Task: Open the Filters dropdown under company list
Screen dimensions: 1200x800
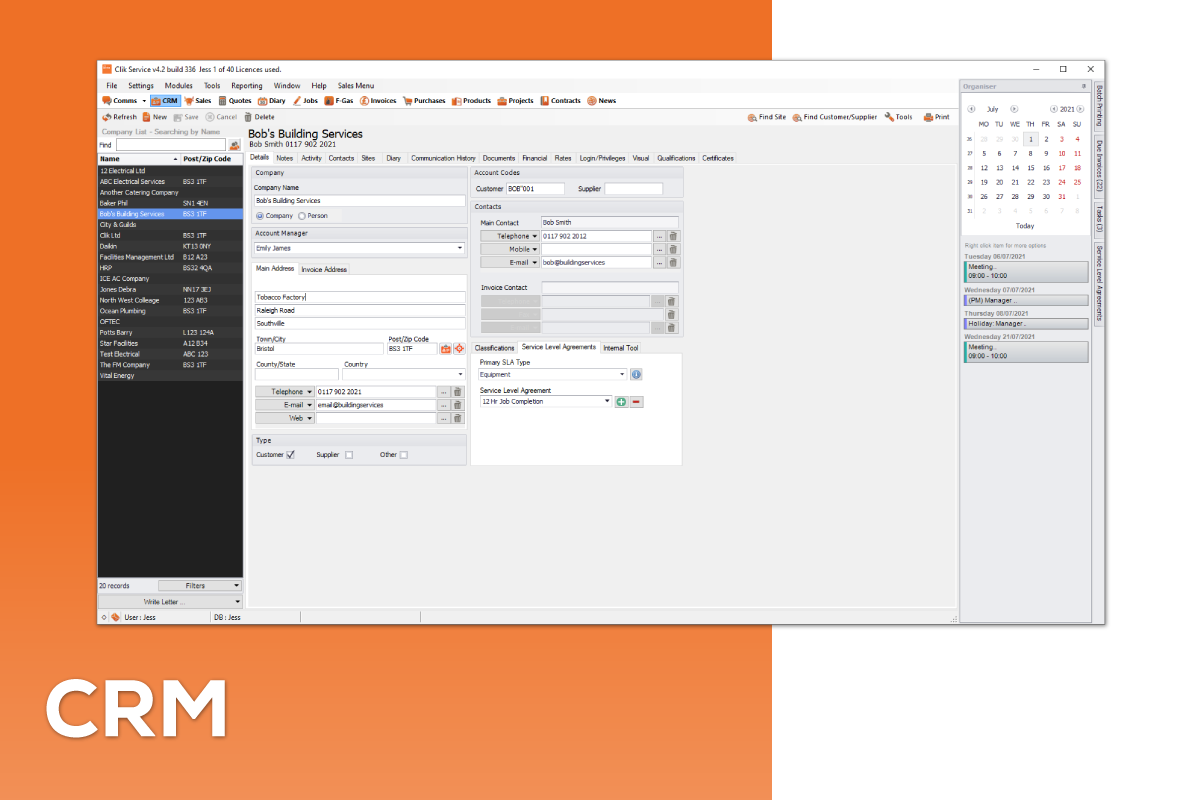Action: click(x=200, y=586)
